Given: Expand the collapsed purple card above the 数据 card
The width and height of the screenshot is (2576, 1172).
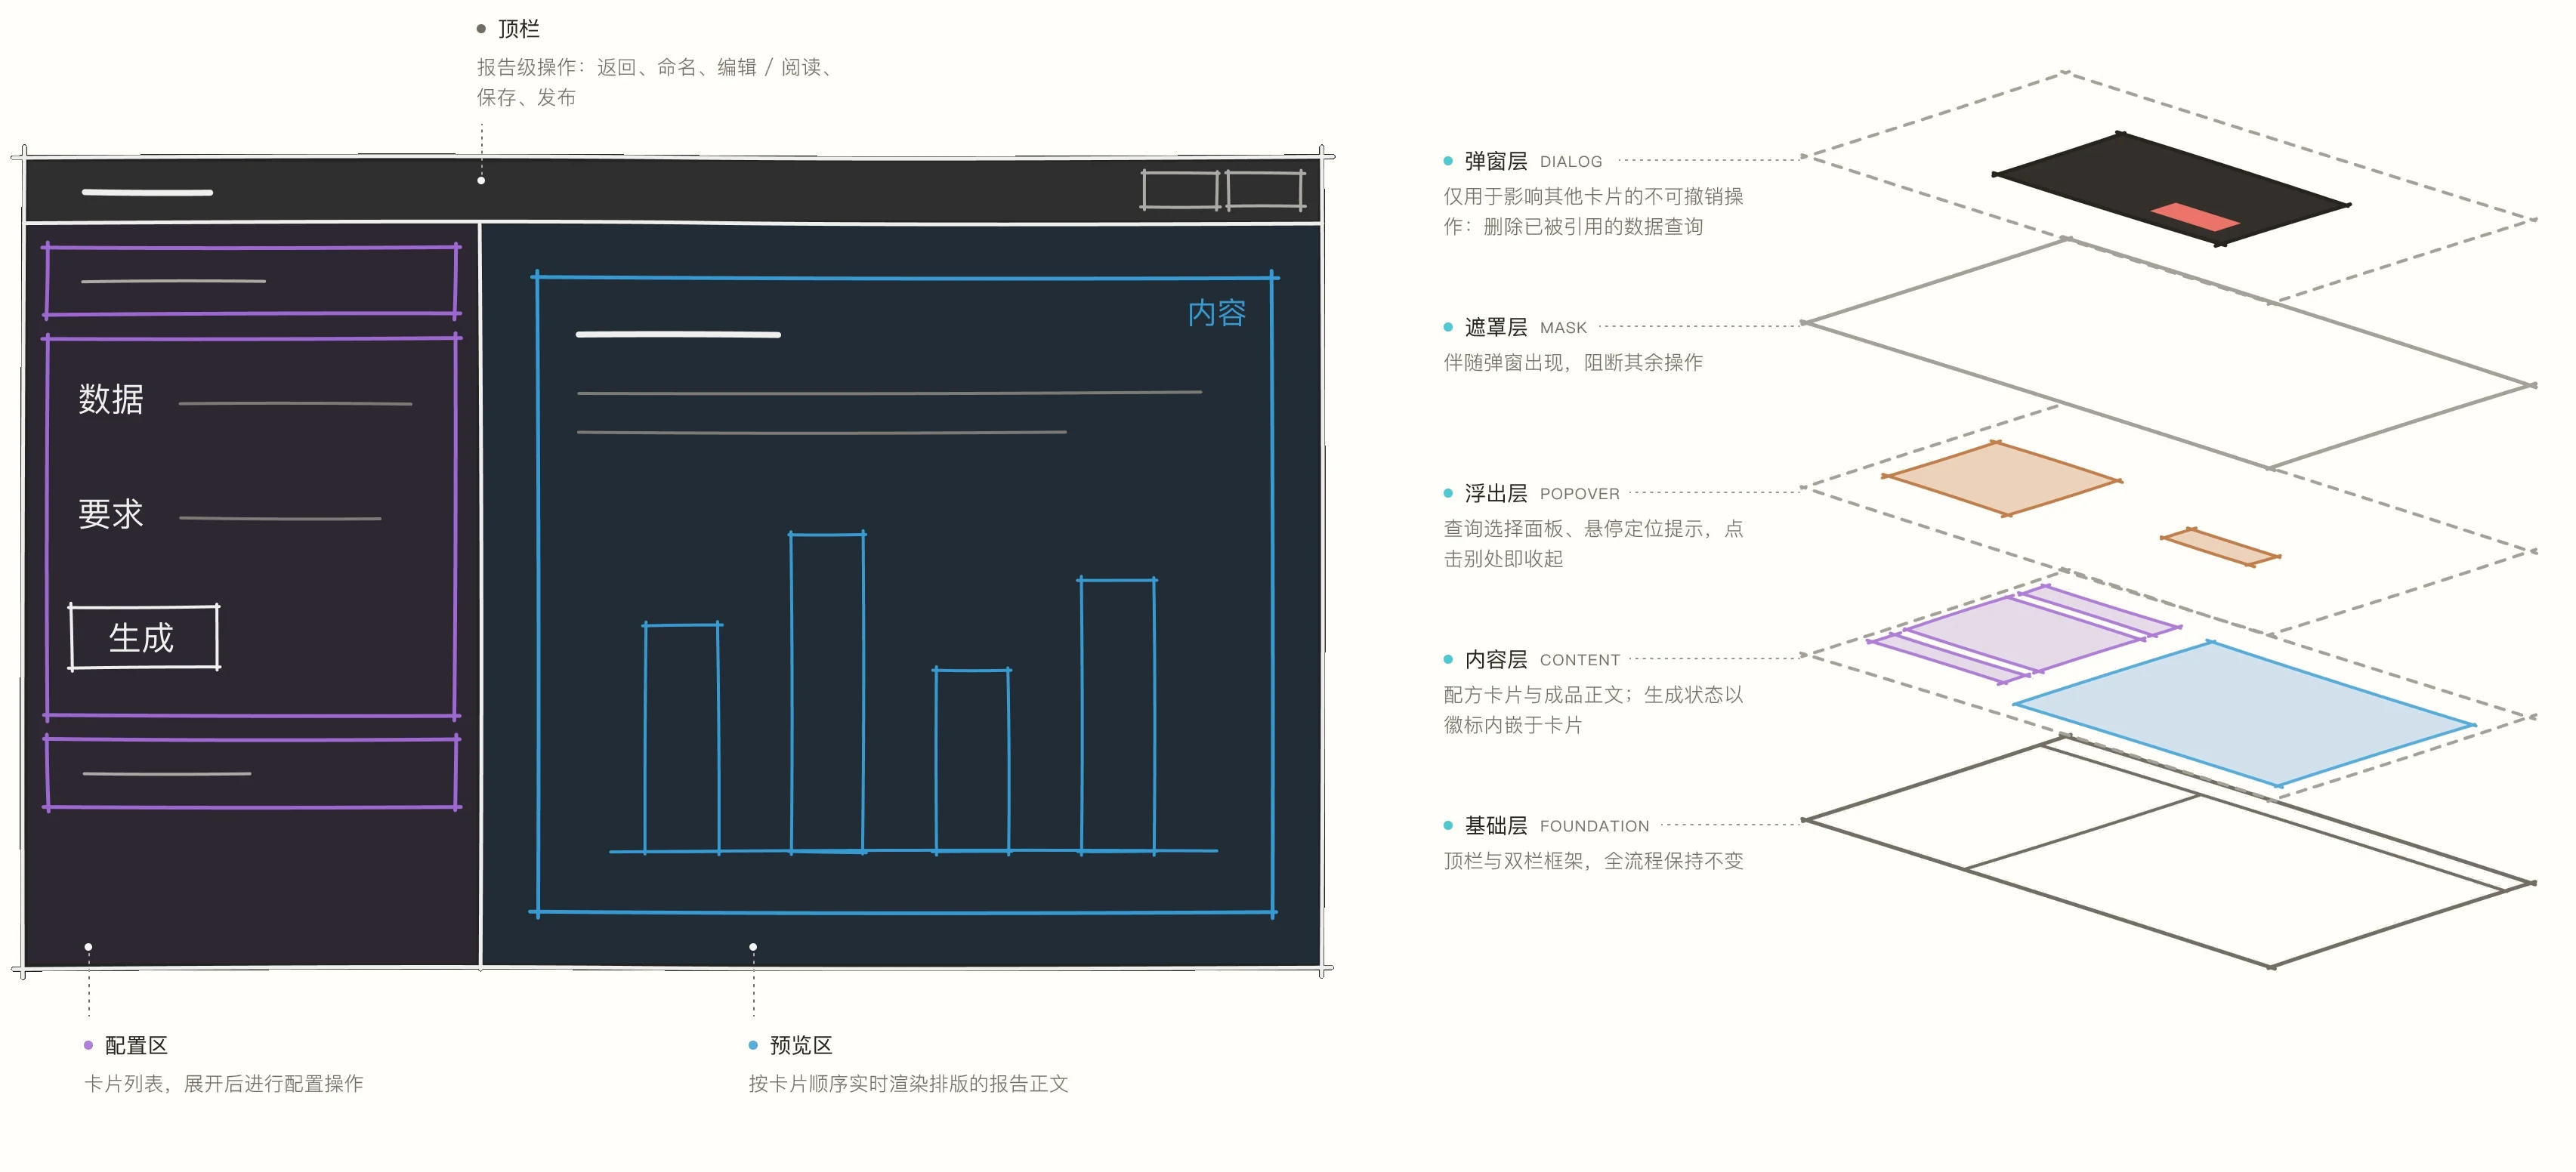Looking at the screenshot, I should click(252, 281).
